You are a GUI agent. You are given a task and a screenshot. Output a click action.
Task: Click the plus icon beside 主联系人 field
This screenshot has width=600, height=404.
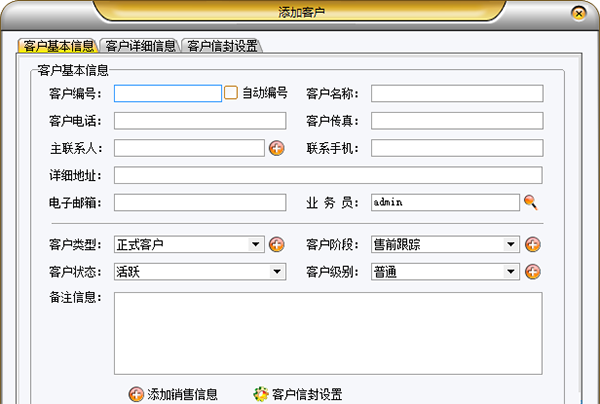pos(276,148)
